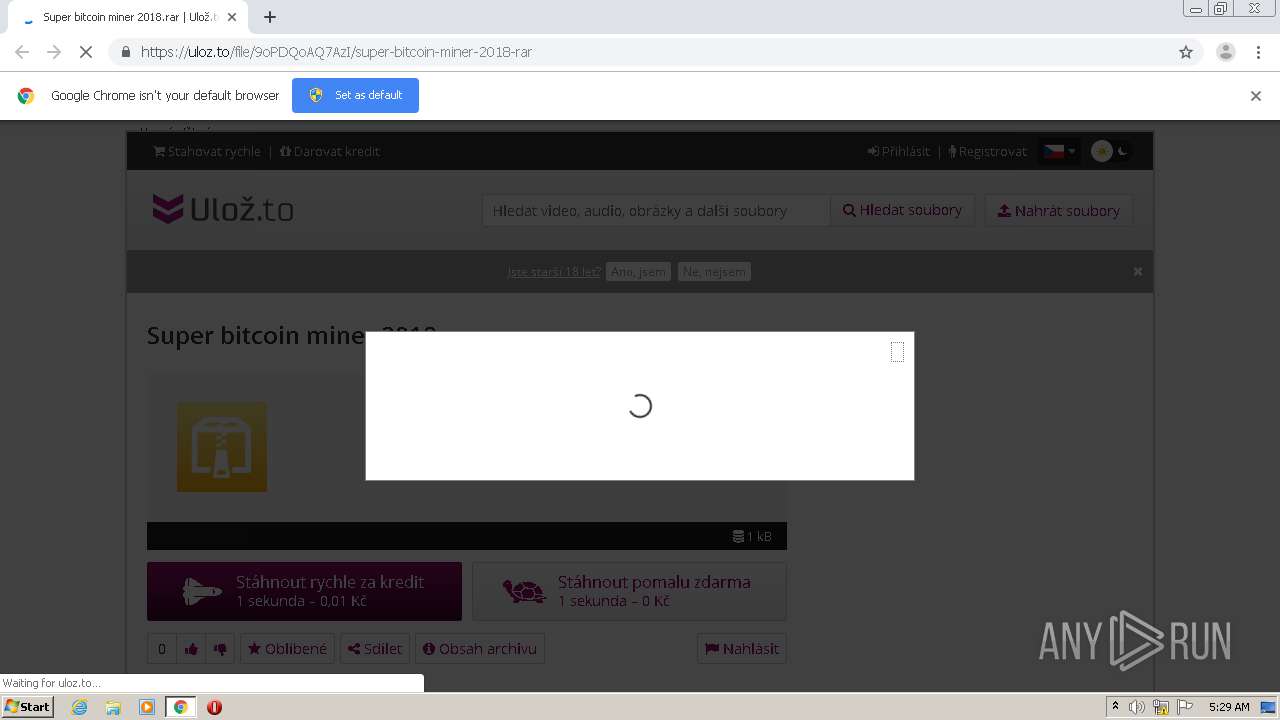
Task: Click Stáhnout pomalu zdarma
Action: click(x=629, y=591)
